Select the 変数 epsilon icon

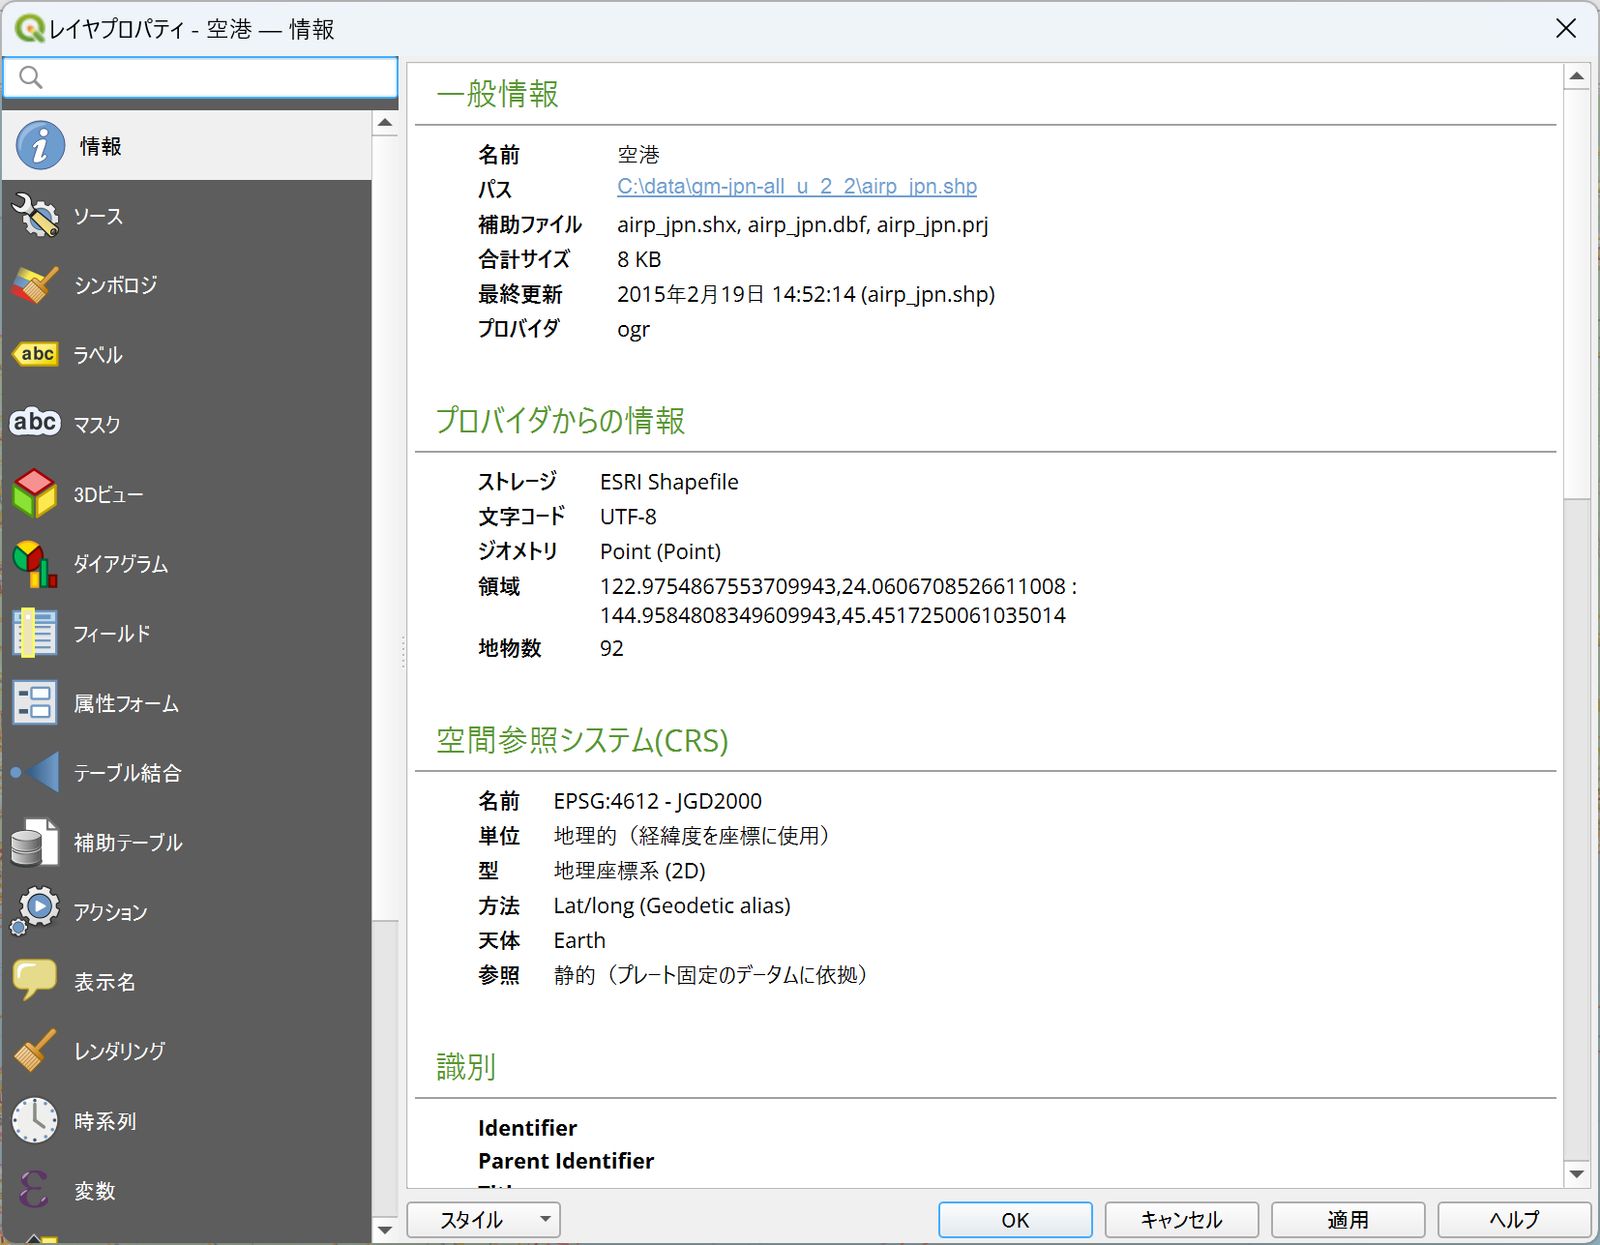[36, 1190]
